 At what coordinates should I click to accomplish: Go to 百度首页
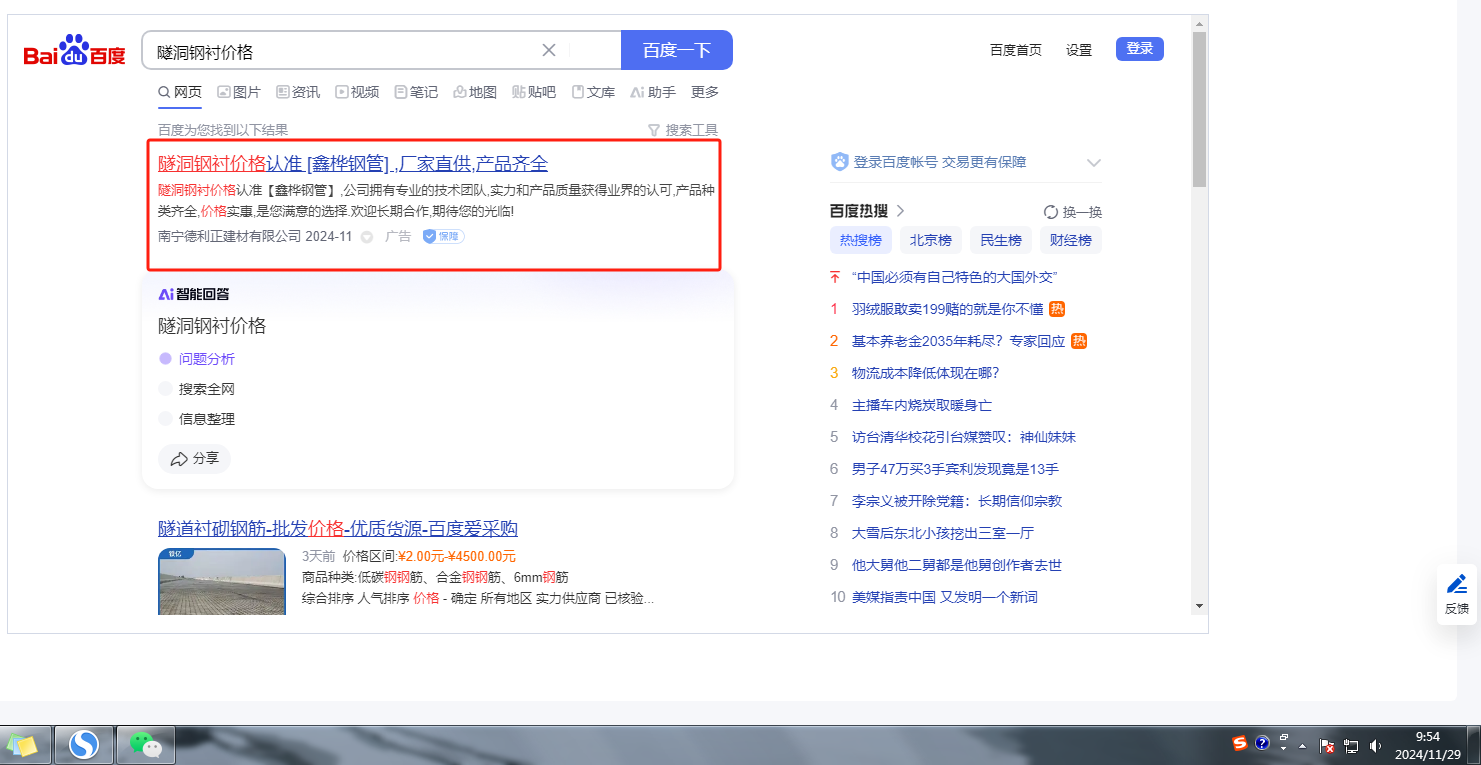[x=1016, y=50]
